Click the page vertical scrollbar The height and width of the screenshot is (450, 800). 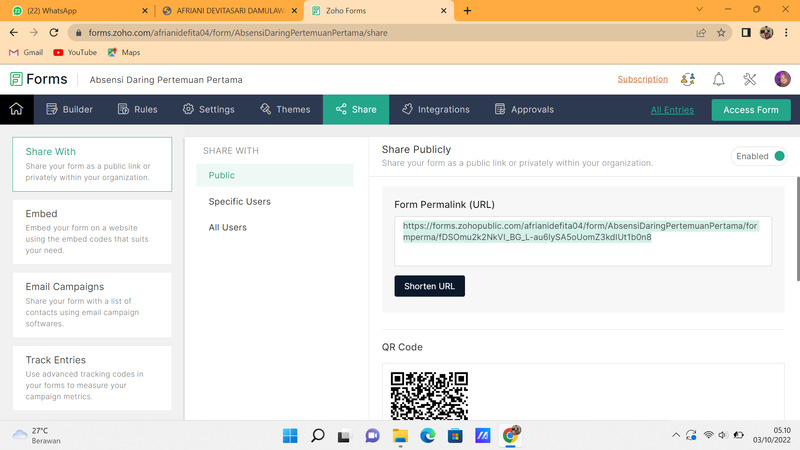tap(798, 229)
